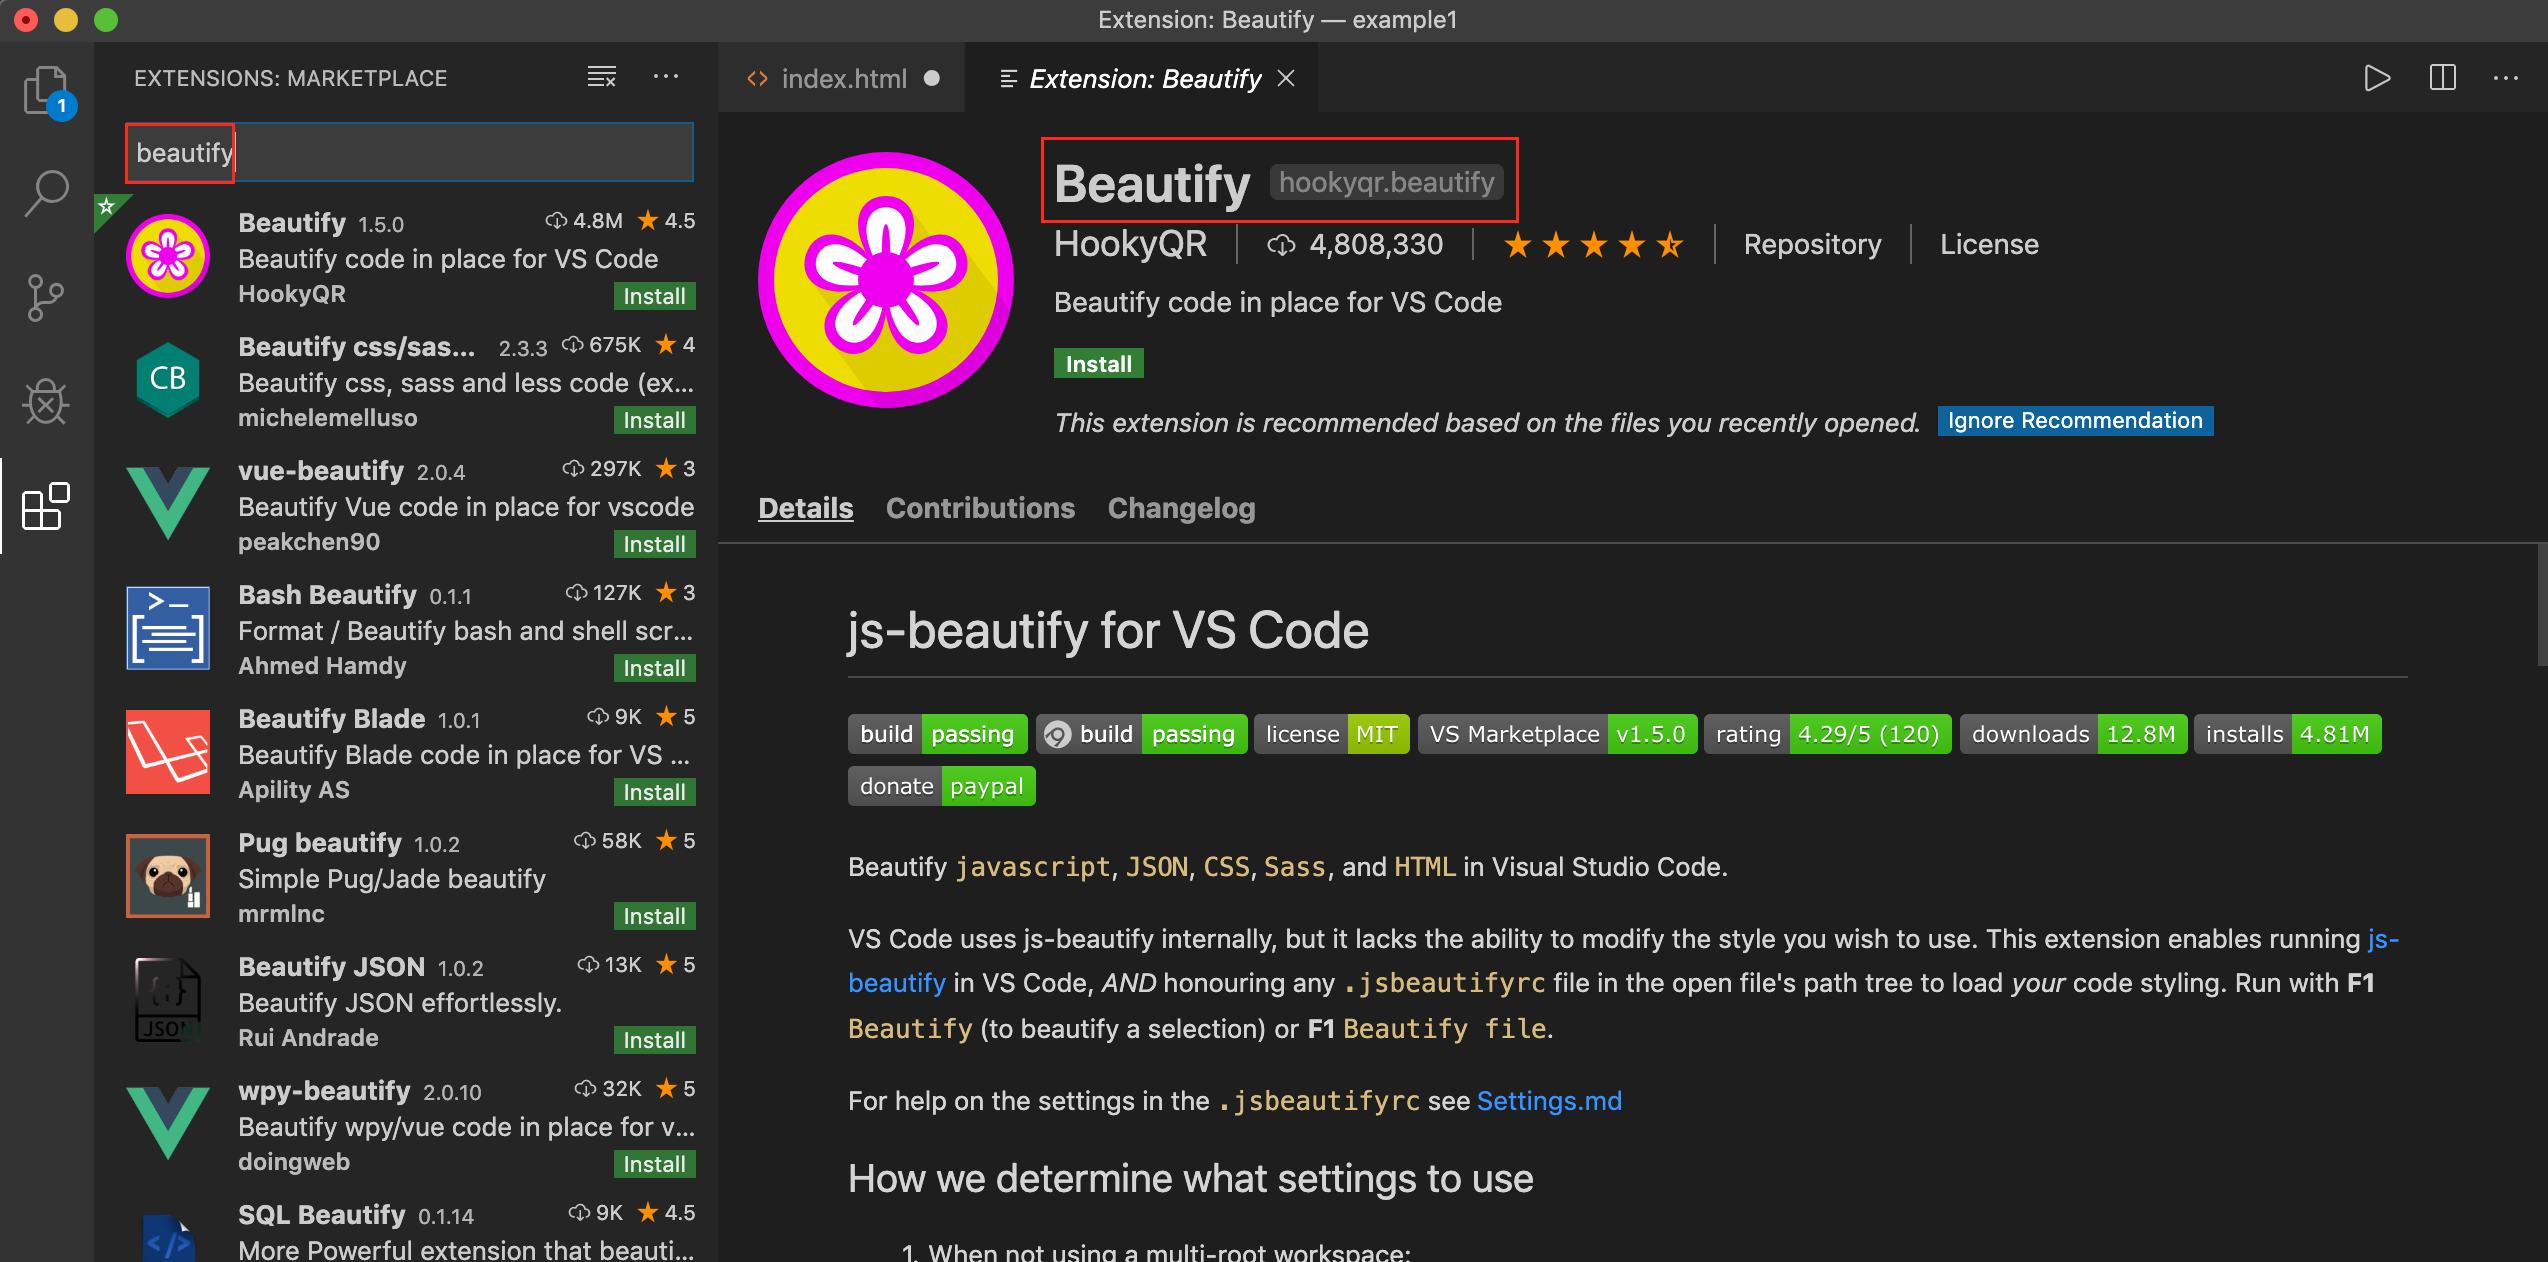Select the CB hexagon extension icon
This screenshot has width=2548, height=1262.
coord(168,380)
